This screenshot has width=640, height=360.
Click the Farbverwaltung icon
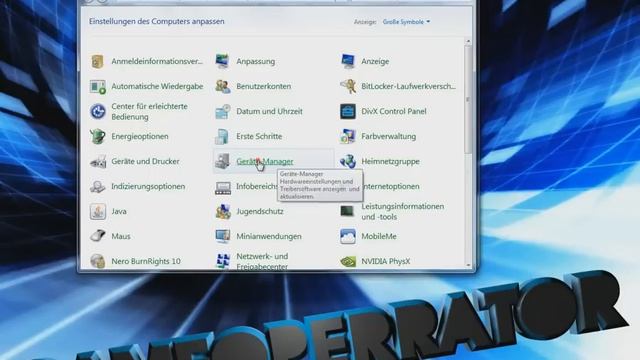coord(348,136)
